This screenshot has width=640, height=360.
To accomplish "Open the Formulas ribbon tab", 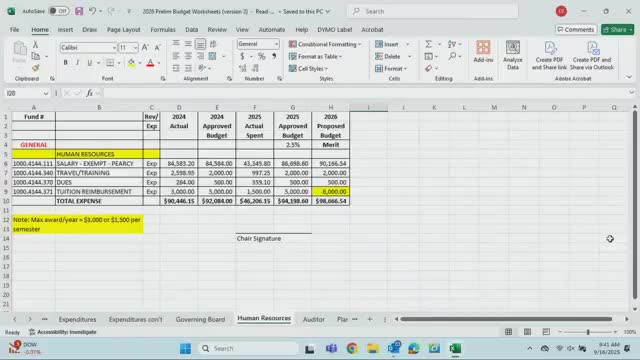I will tap(163, 29).
